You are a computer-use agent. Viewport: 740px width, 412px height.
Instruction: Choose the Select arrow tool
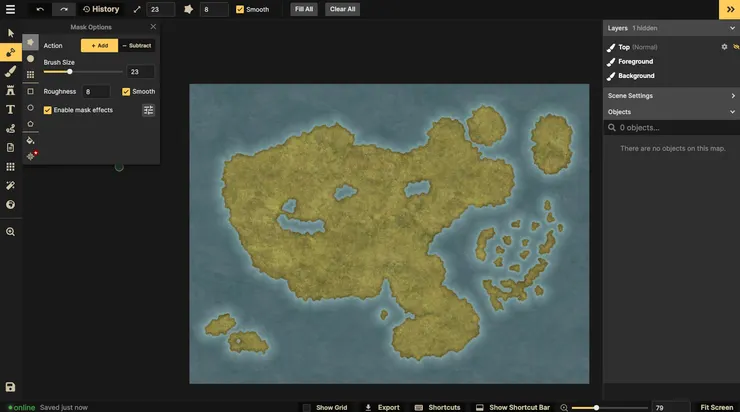tap(10, 33)
